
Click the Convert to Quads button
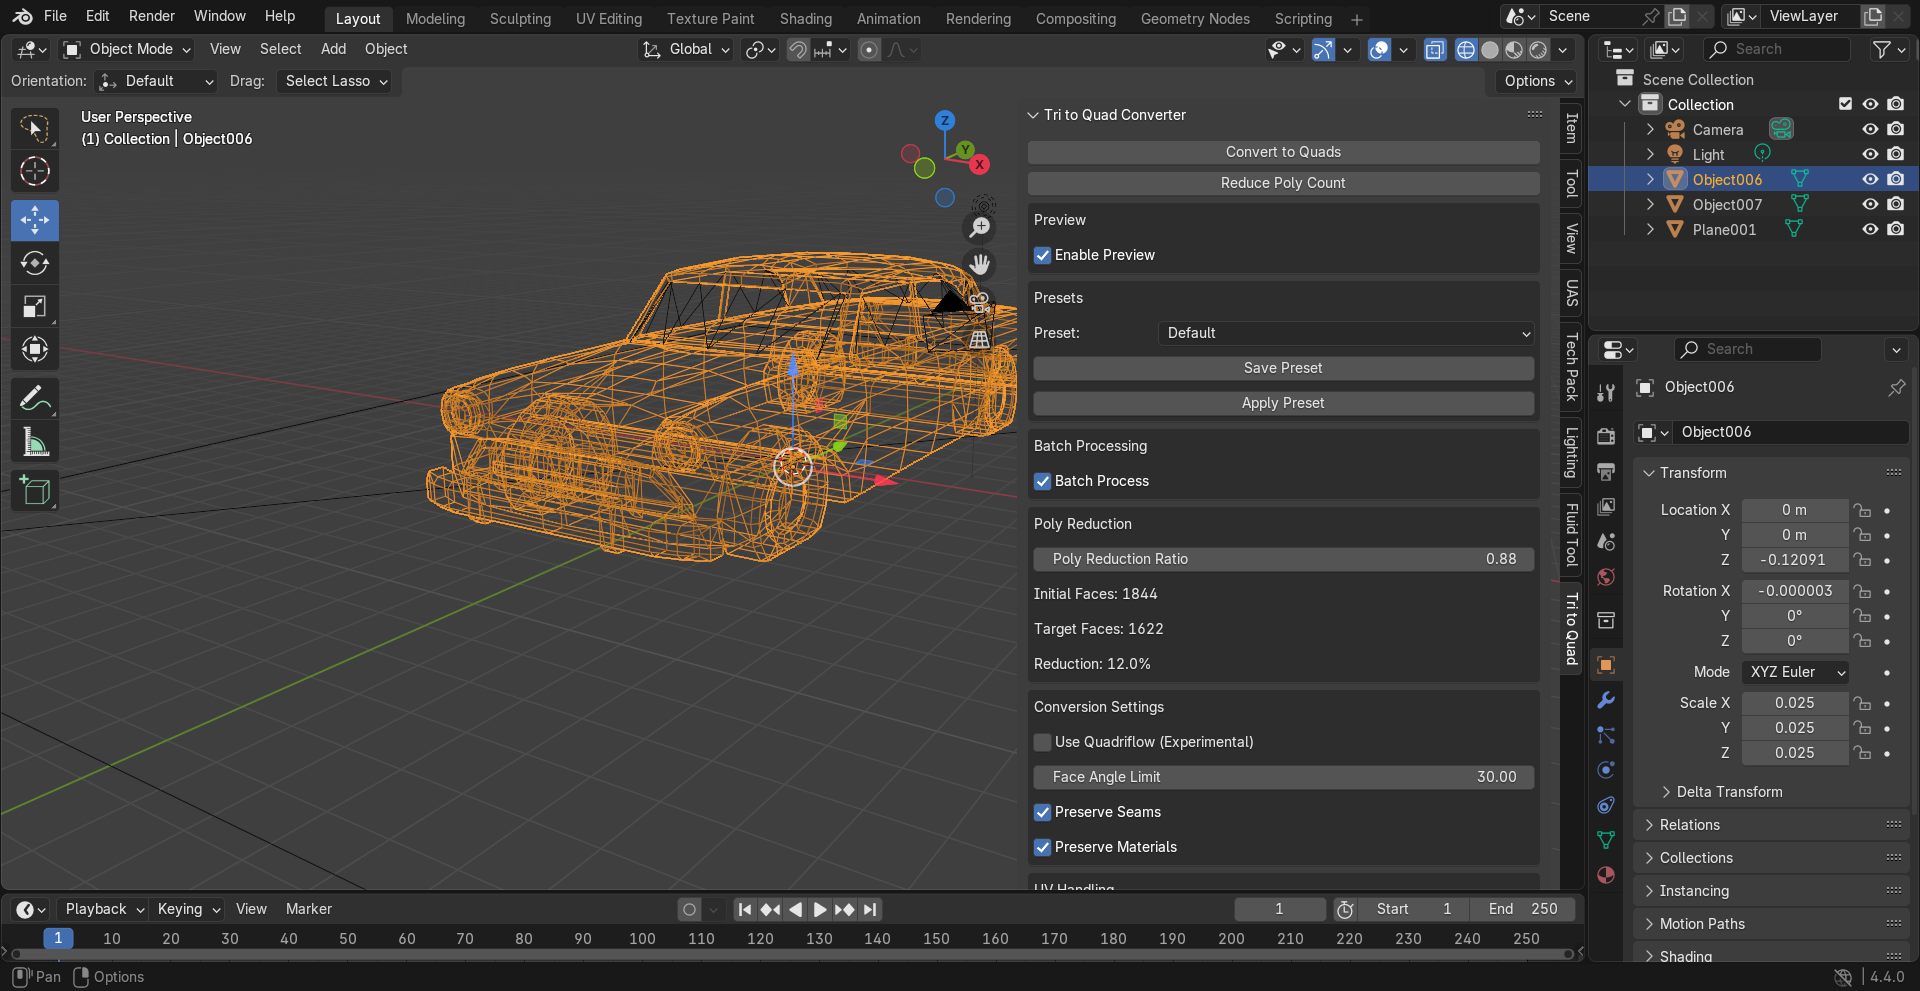coord(1283,152)
